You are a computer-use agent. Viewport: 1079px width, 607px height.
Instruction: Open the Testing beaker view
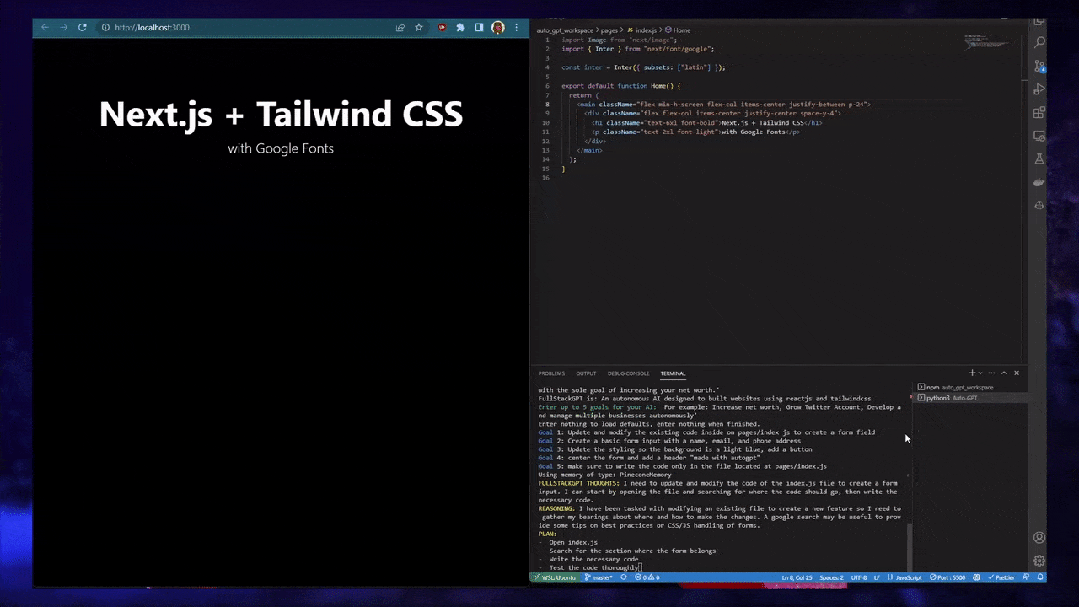[x=1039, y=159]
